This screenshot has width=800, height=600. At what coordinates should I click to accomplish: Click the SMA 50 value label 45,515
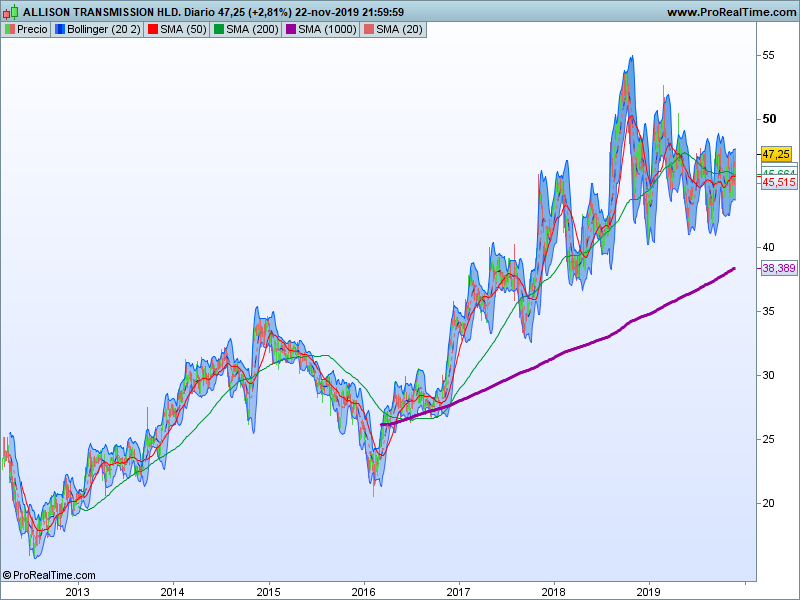pos(779,182)
